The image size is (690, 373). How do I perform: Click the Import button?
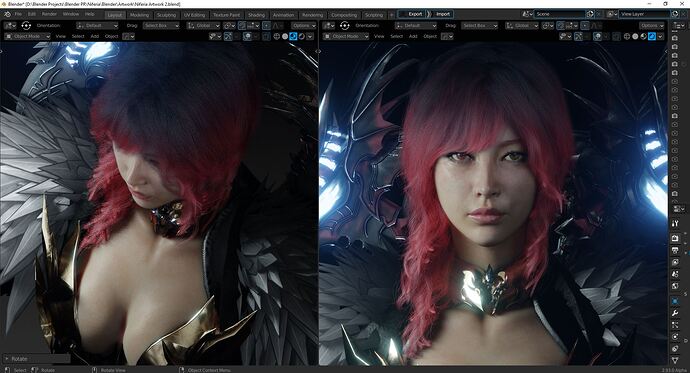(x=441, y=14)
